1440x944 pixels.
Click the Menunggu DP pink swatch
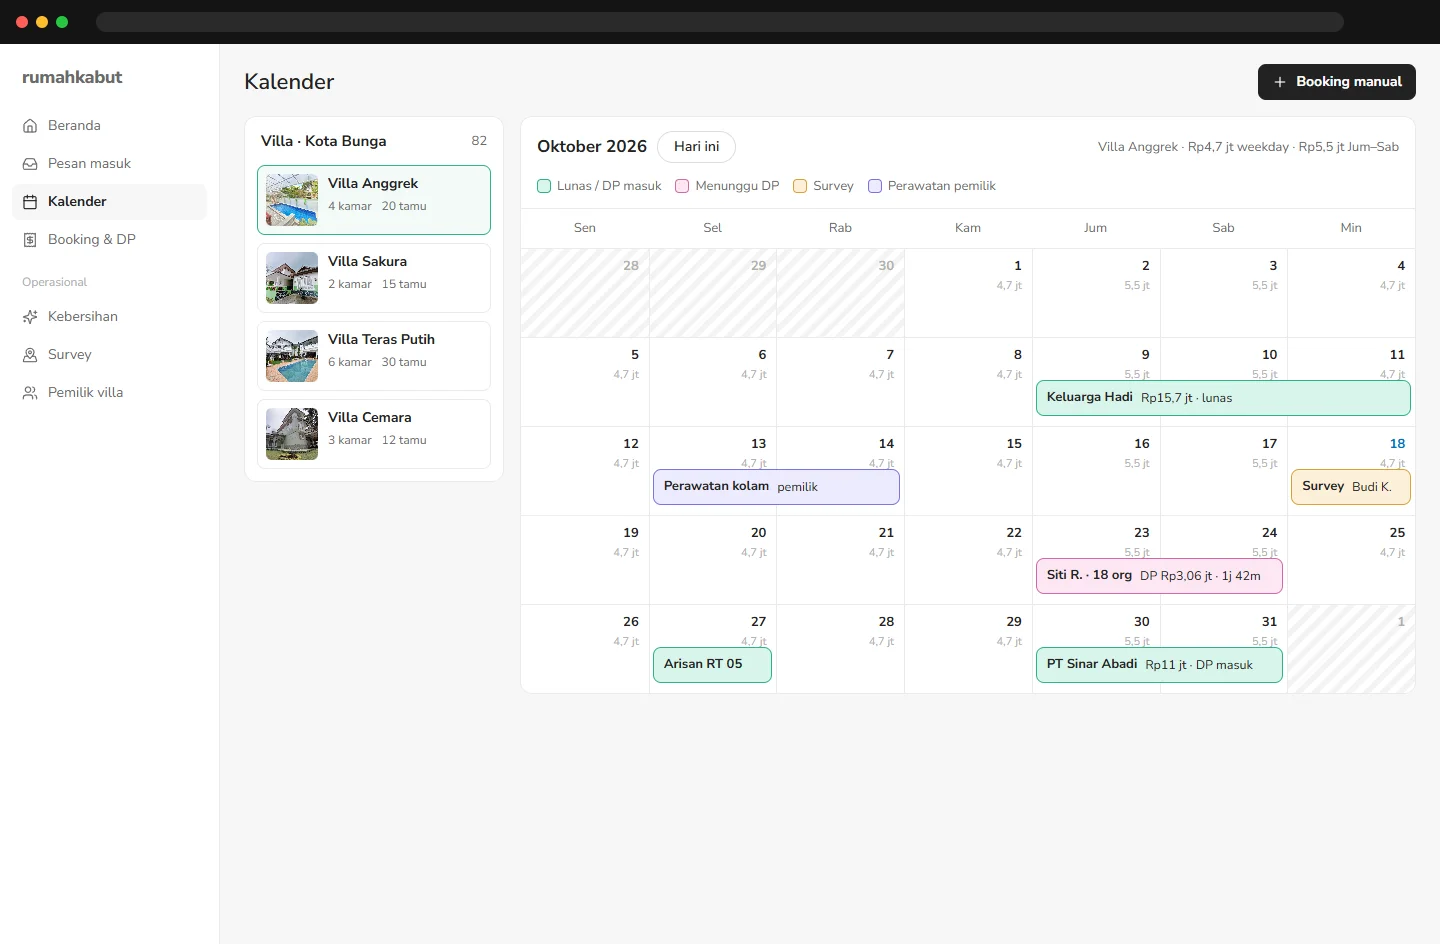(x=682, y=186)
